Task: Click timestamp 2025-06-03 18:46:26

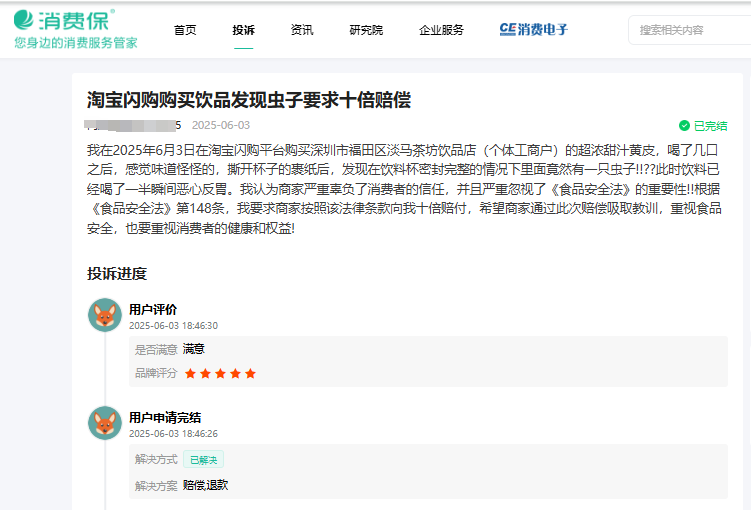Action: (x=173, y=433)
